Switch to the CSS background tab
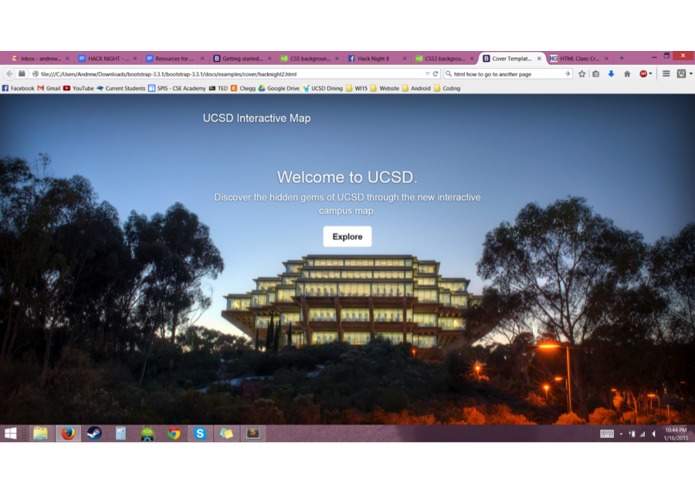 pyautogui.click(x=309, y=58)
